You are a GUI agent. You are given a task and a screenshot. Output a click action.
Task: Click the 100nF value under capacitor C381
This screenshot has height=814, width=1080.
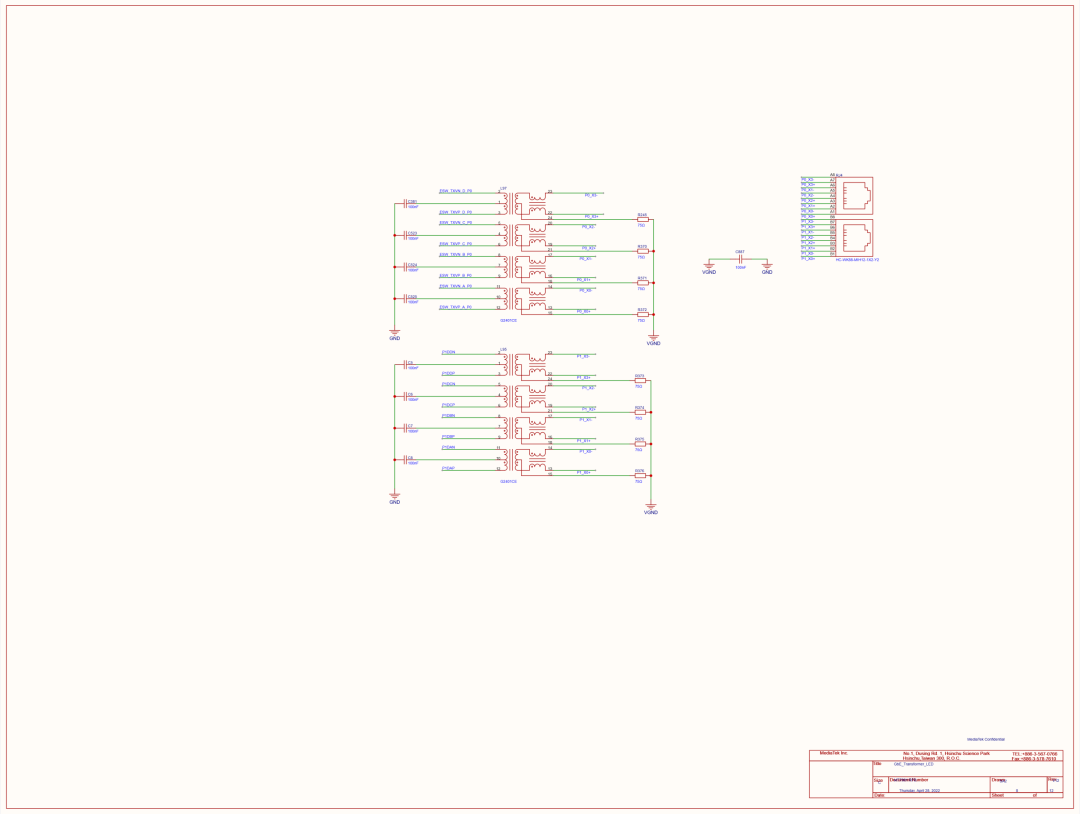(413, 207)
